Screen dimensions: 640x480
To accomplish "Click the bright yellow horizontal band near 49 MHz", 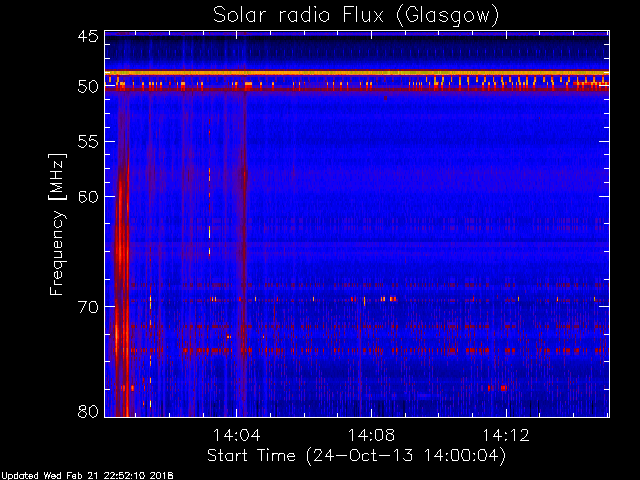I will click(357, 73).
